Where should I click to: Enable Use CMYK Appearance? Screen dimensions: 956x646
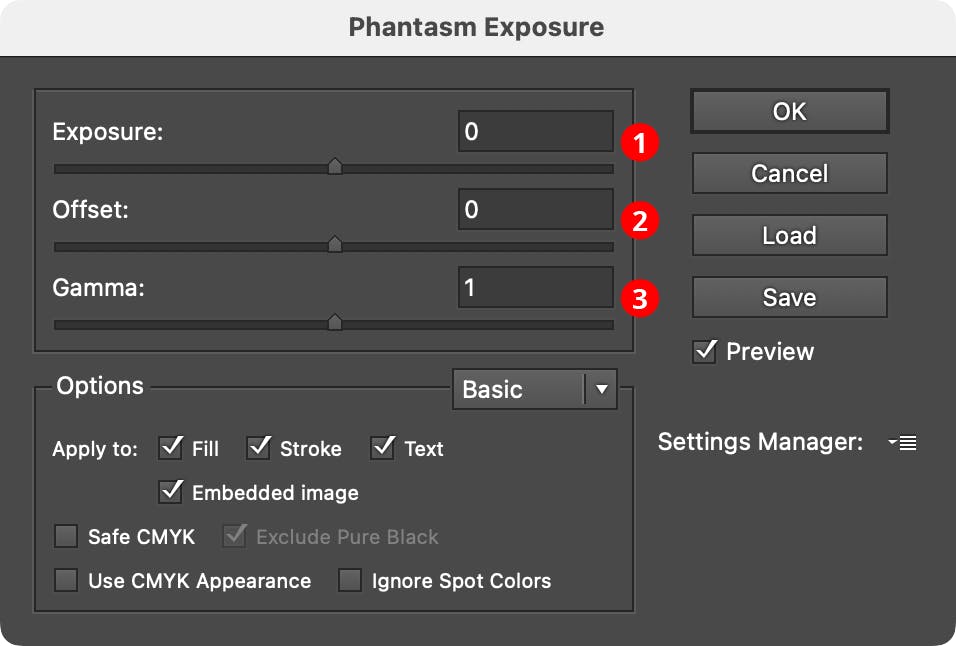(65, 580)
